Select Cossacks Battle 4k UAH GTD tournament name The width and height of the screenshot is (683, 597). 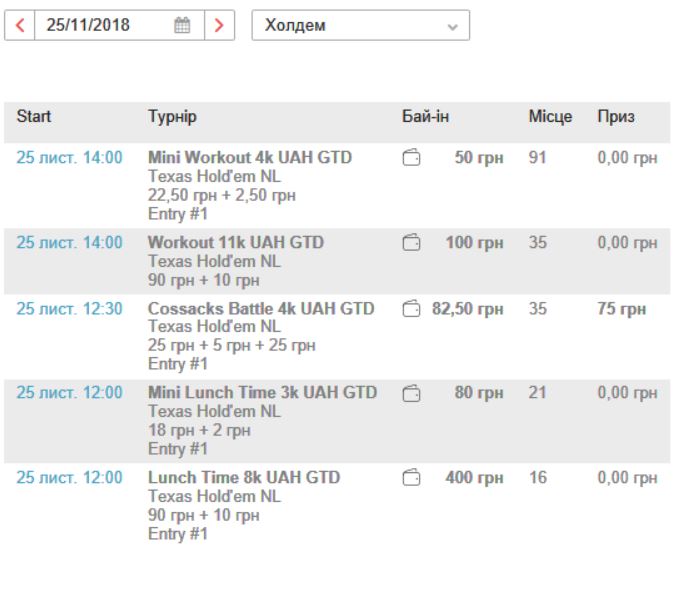coord(261,308)
